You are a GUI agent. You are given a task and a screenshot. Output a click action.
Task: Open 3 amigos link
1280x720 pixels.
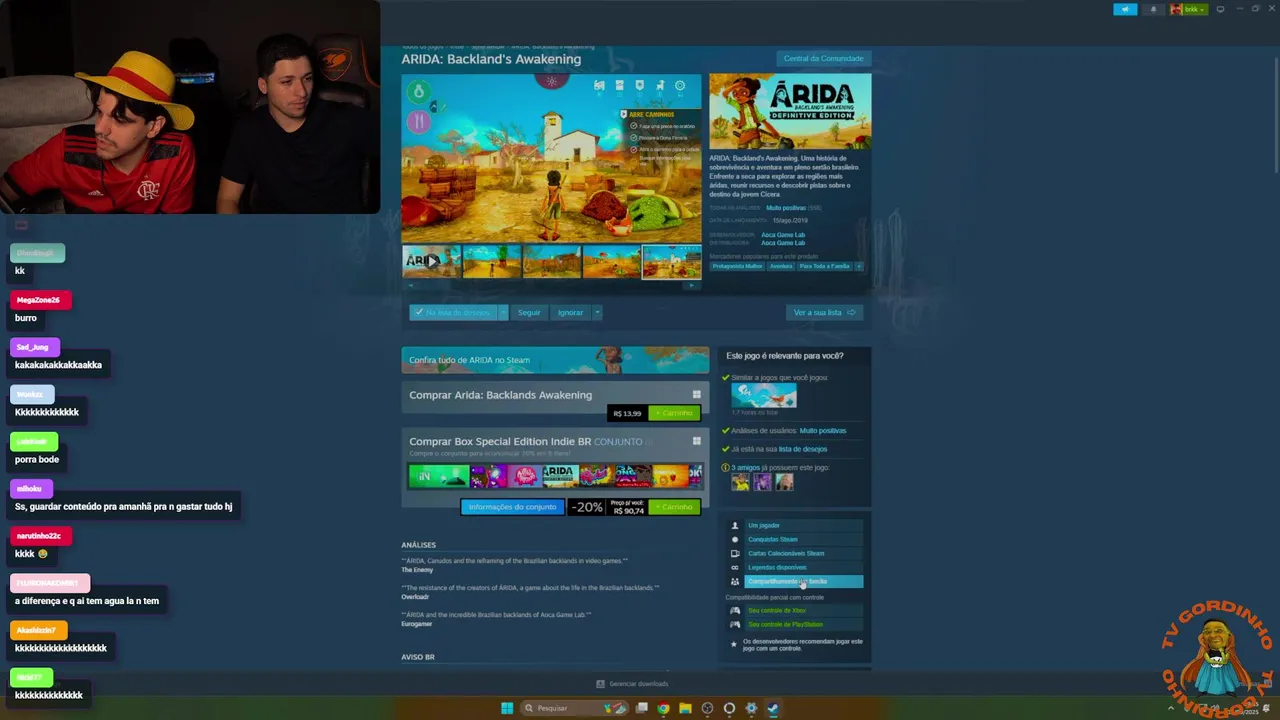point(745,467)
